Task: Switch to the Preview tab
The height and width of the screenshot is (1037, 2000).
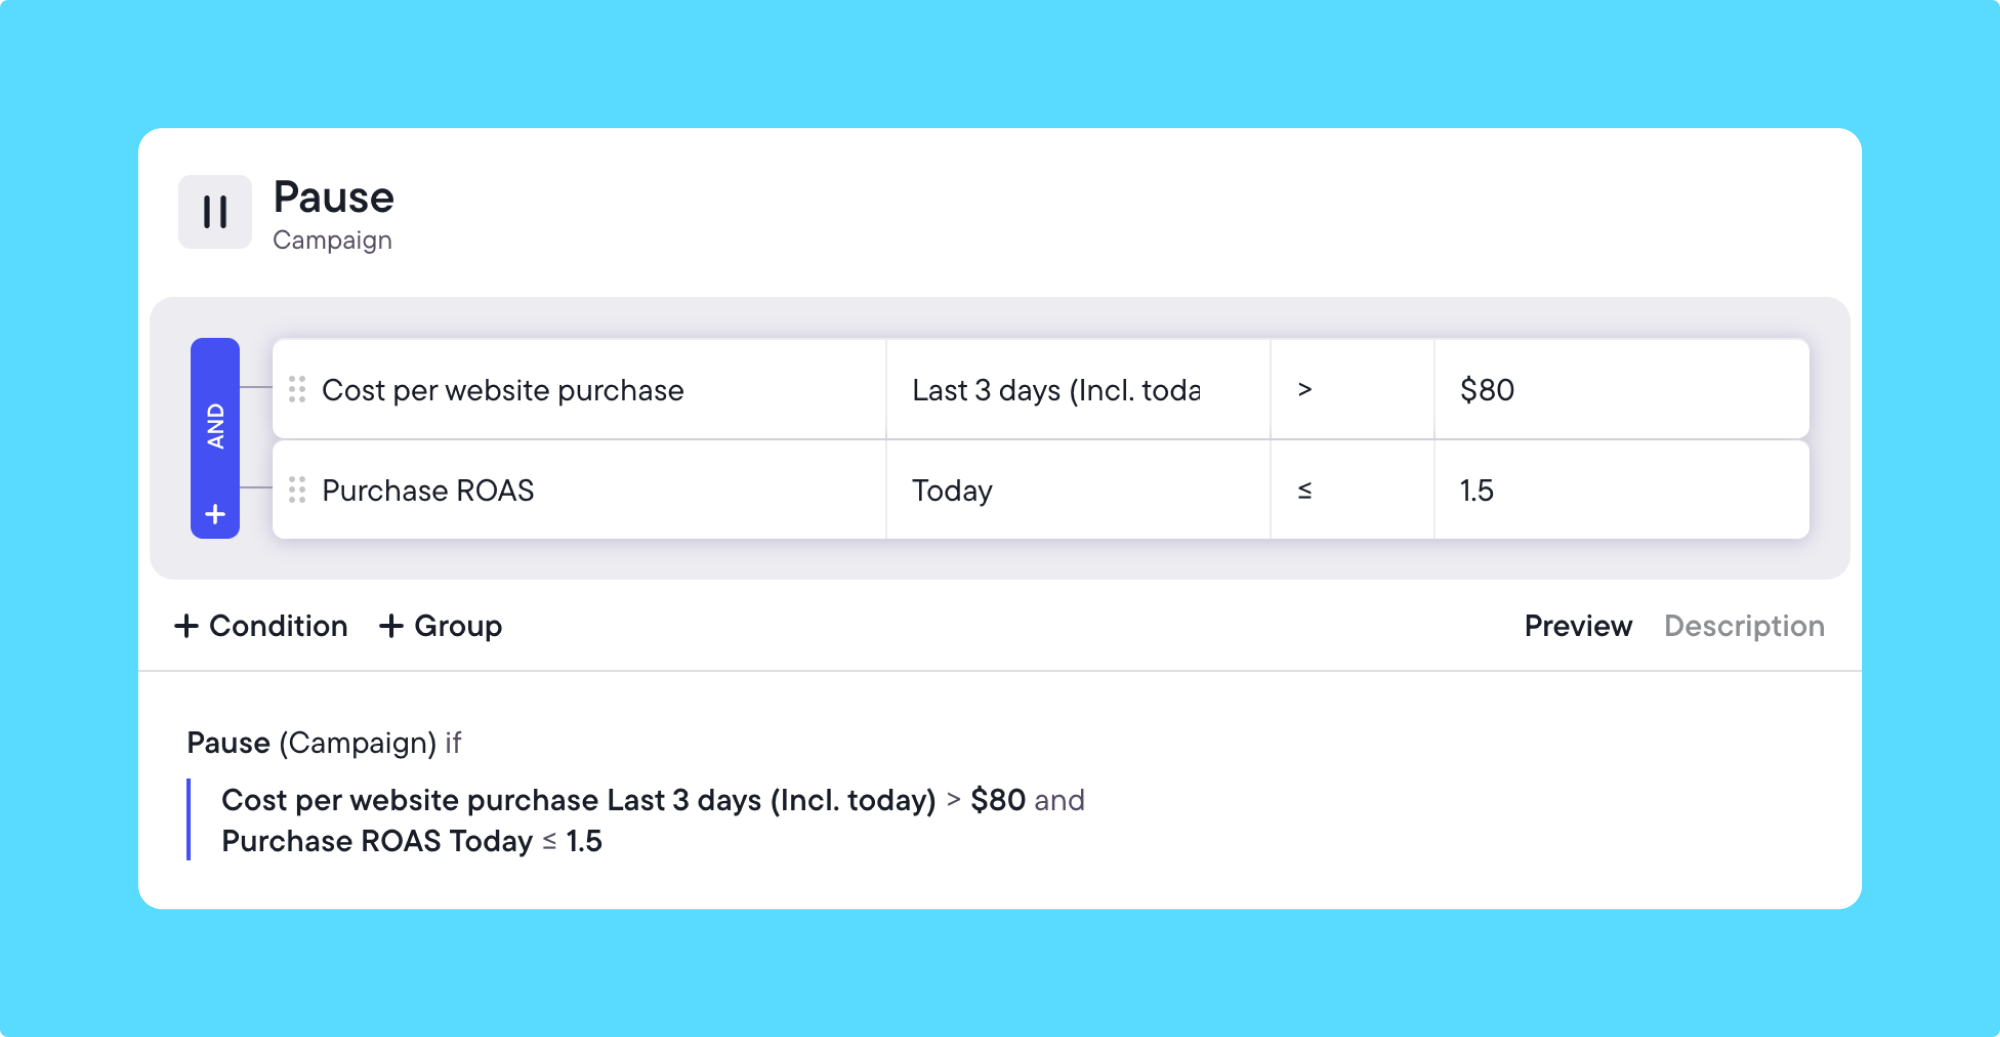Action: (x=1578, y=626)
